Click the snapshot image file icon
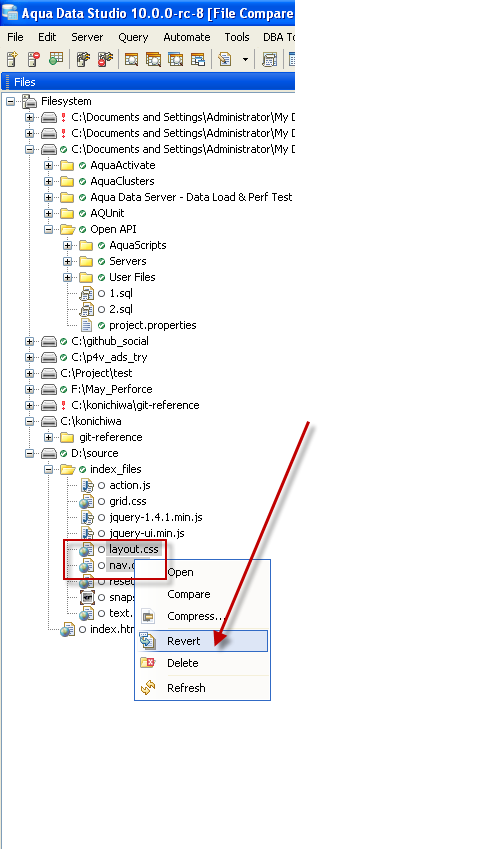 [87, 597]
